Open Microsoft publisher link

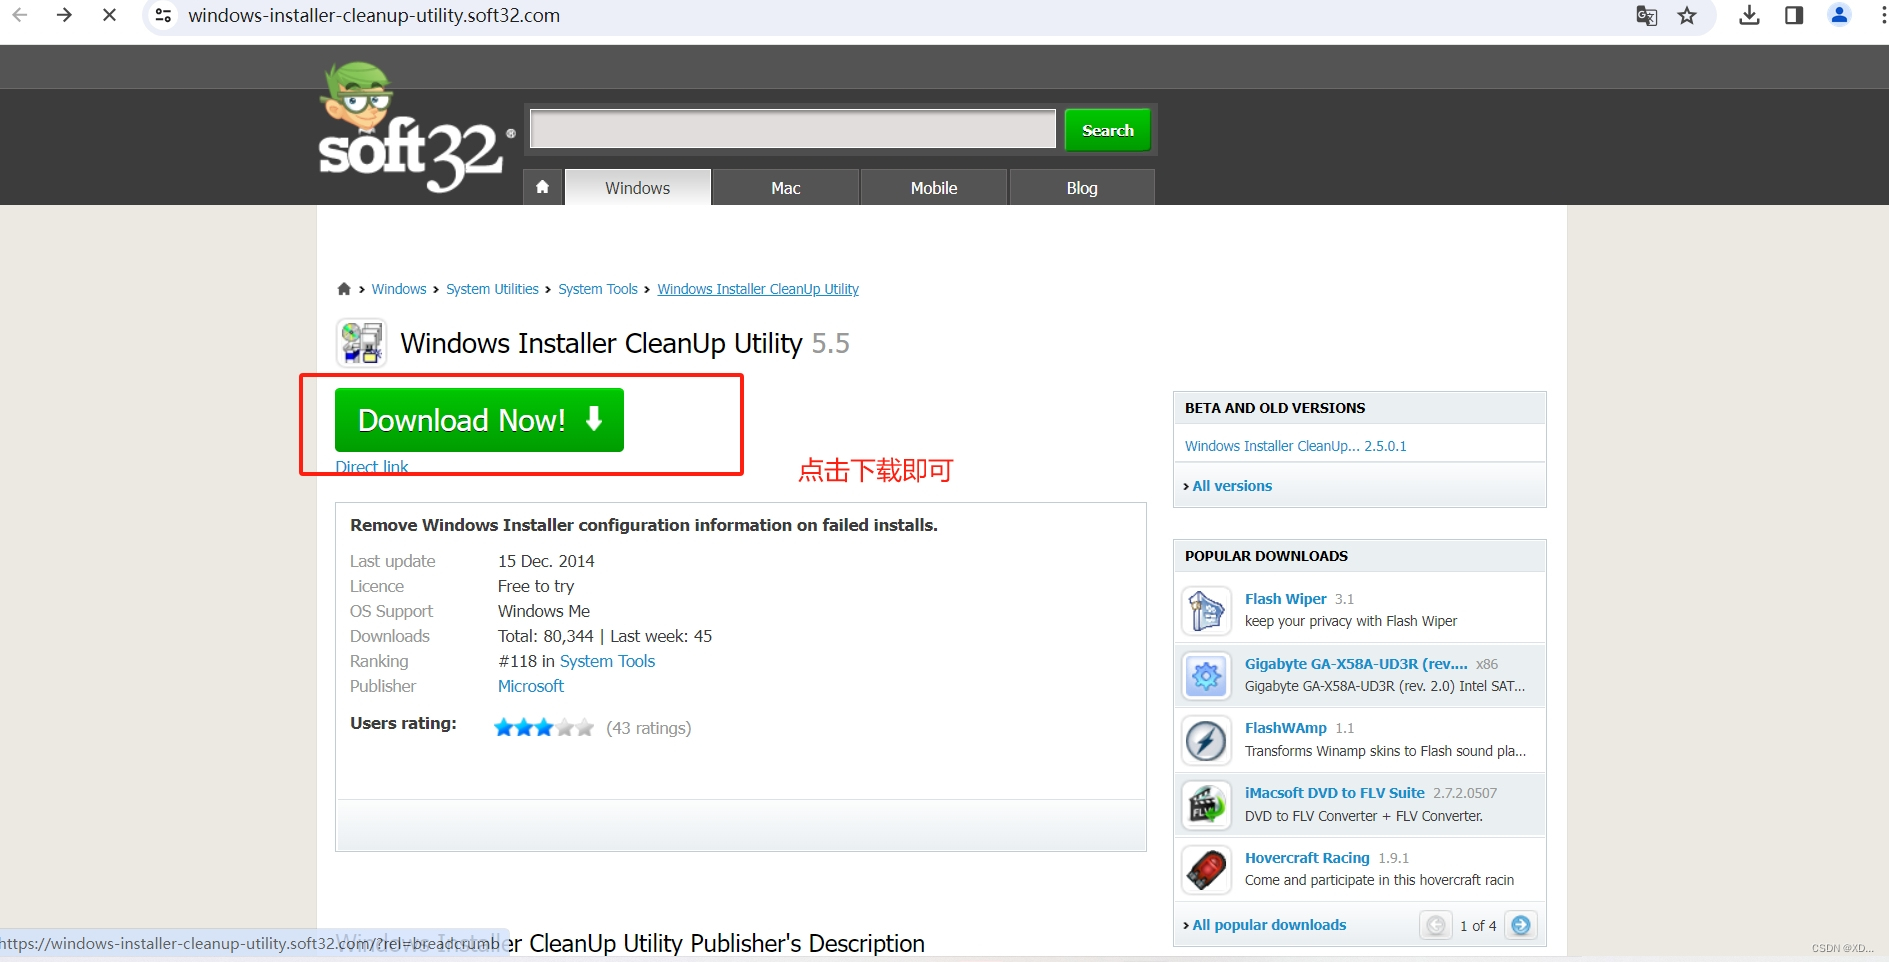pyautogui.click(x=531, y=686)
